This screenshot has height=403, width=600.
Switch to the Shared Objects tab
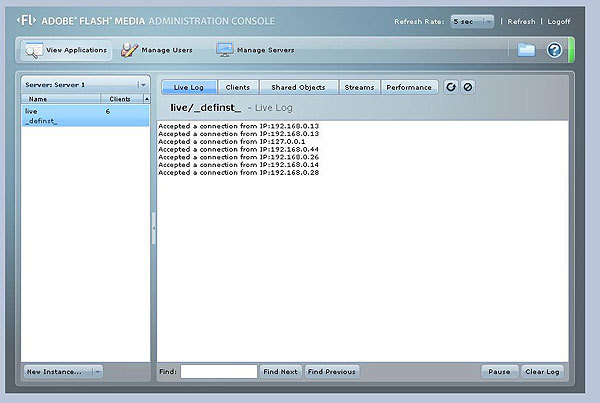298,87
